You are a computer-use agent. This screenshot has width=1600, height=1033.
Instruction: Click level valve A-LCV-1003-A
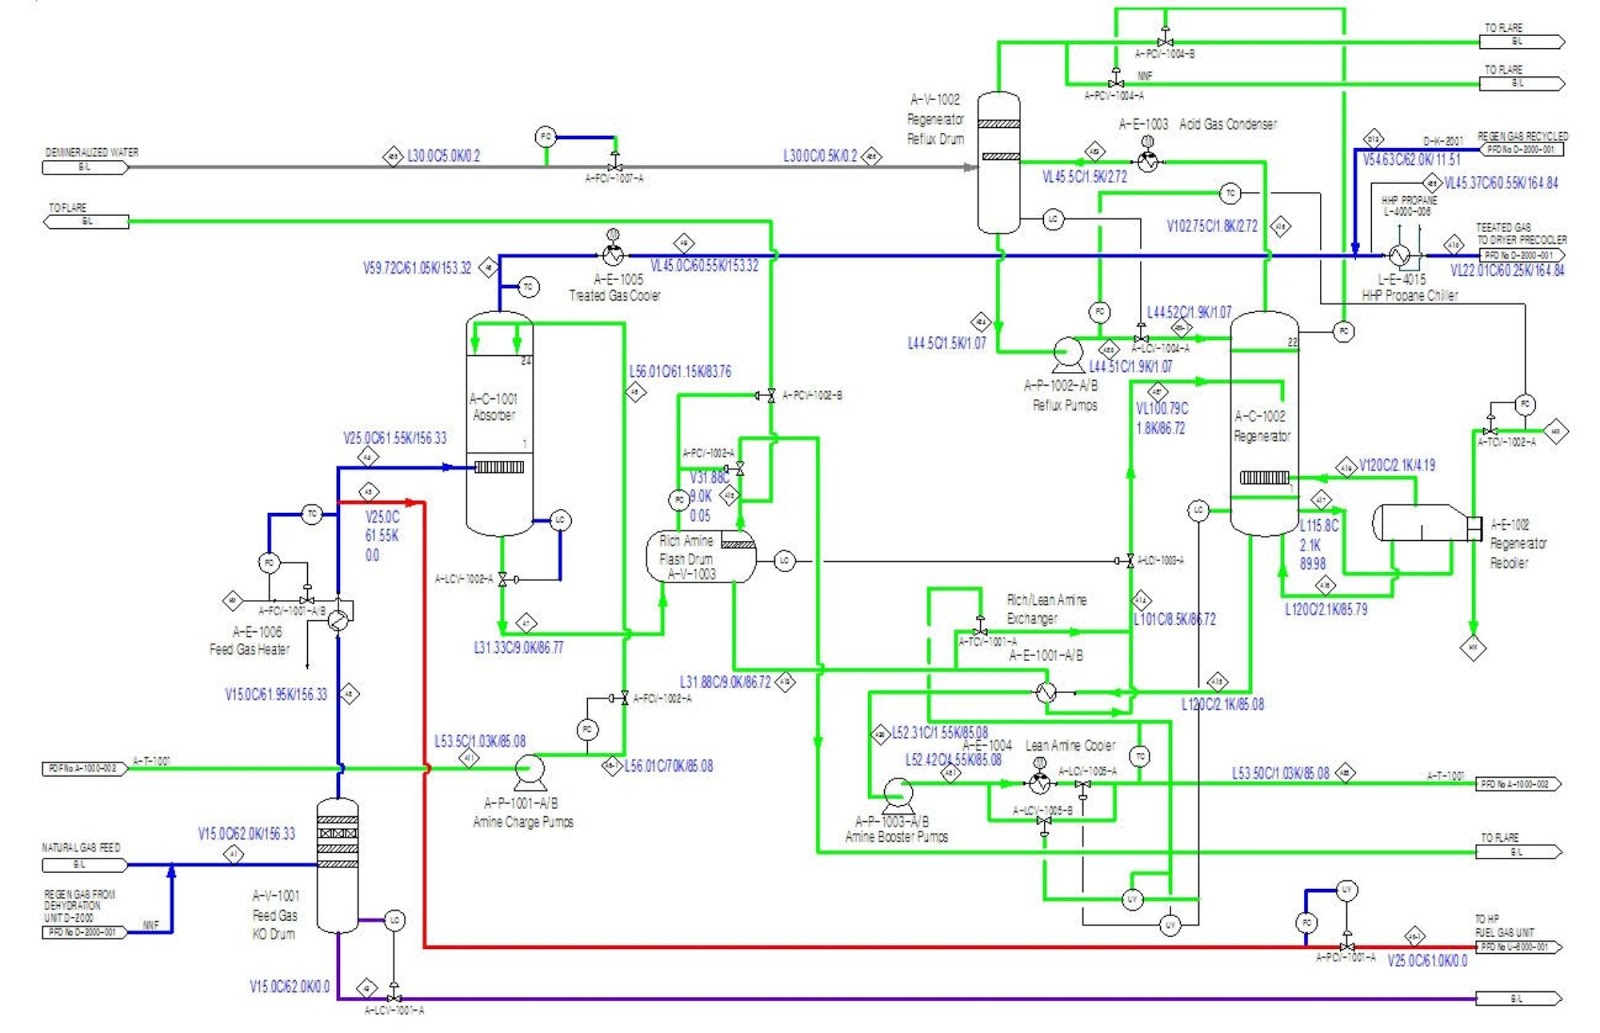pos(1130,560)
